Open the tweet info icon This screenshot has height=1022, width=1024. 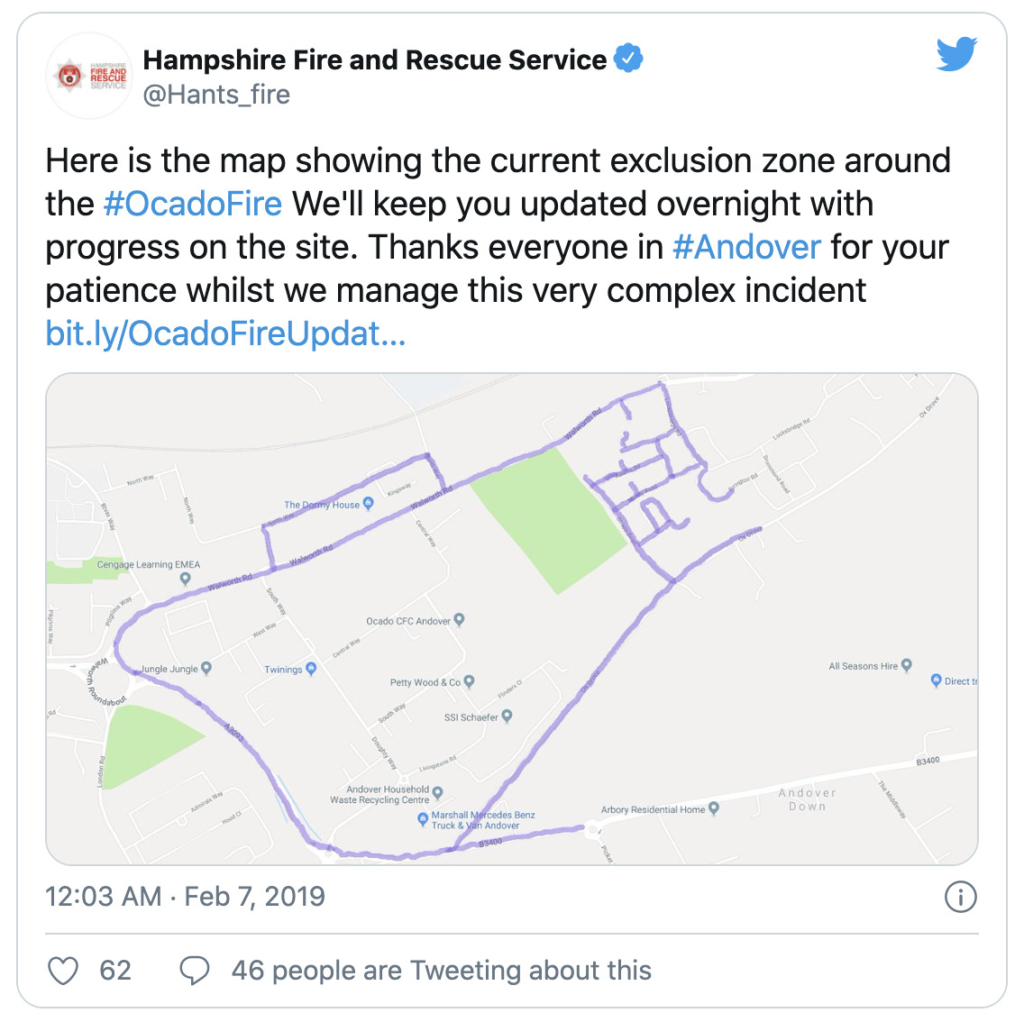(x=960, y=897)
